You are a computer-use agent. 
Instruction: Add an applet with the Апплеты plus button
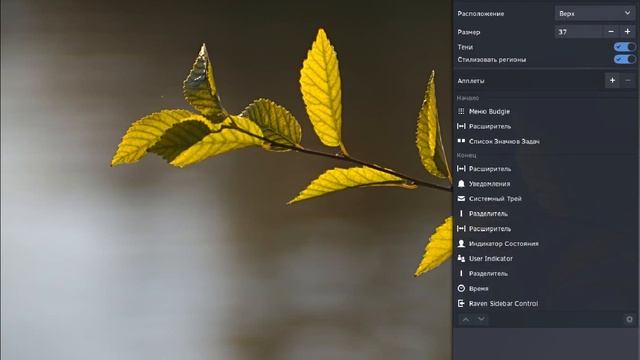point(612,81)
